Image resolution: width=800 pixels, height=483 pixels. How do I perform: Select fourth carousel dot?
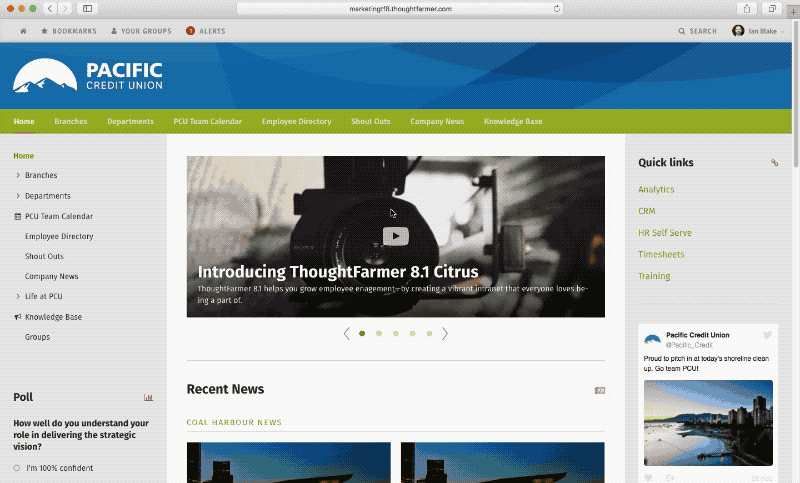coord(412,334)
